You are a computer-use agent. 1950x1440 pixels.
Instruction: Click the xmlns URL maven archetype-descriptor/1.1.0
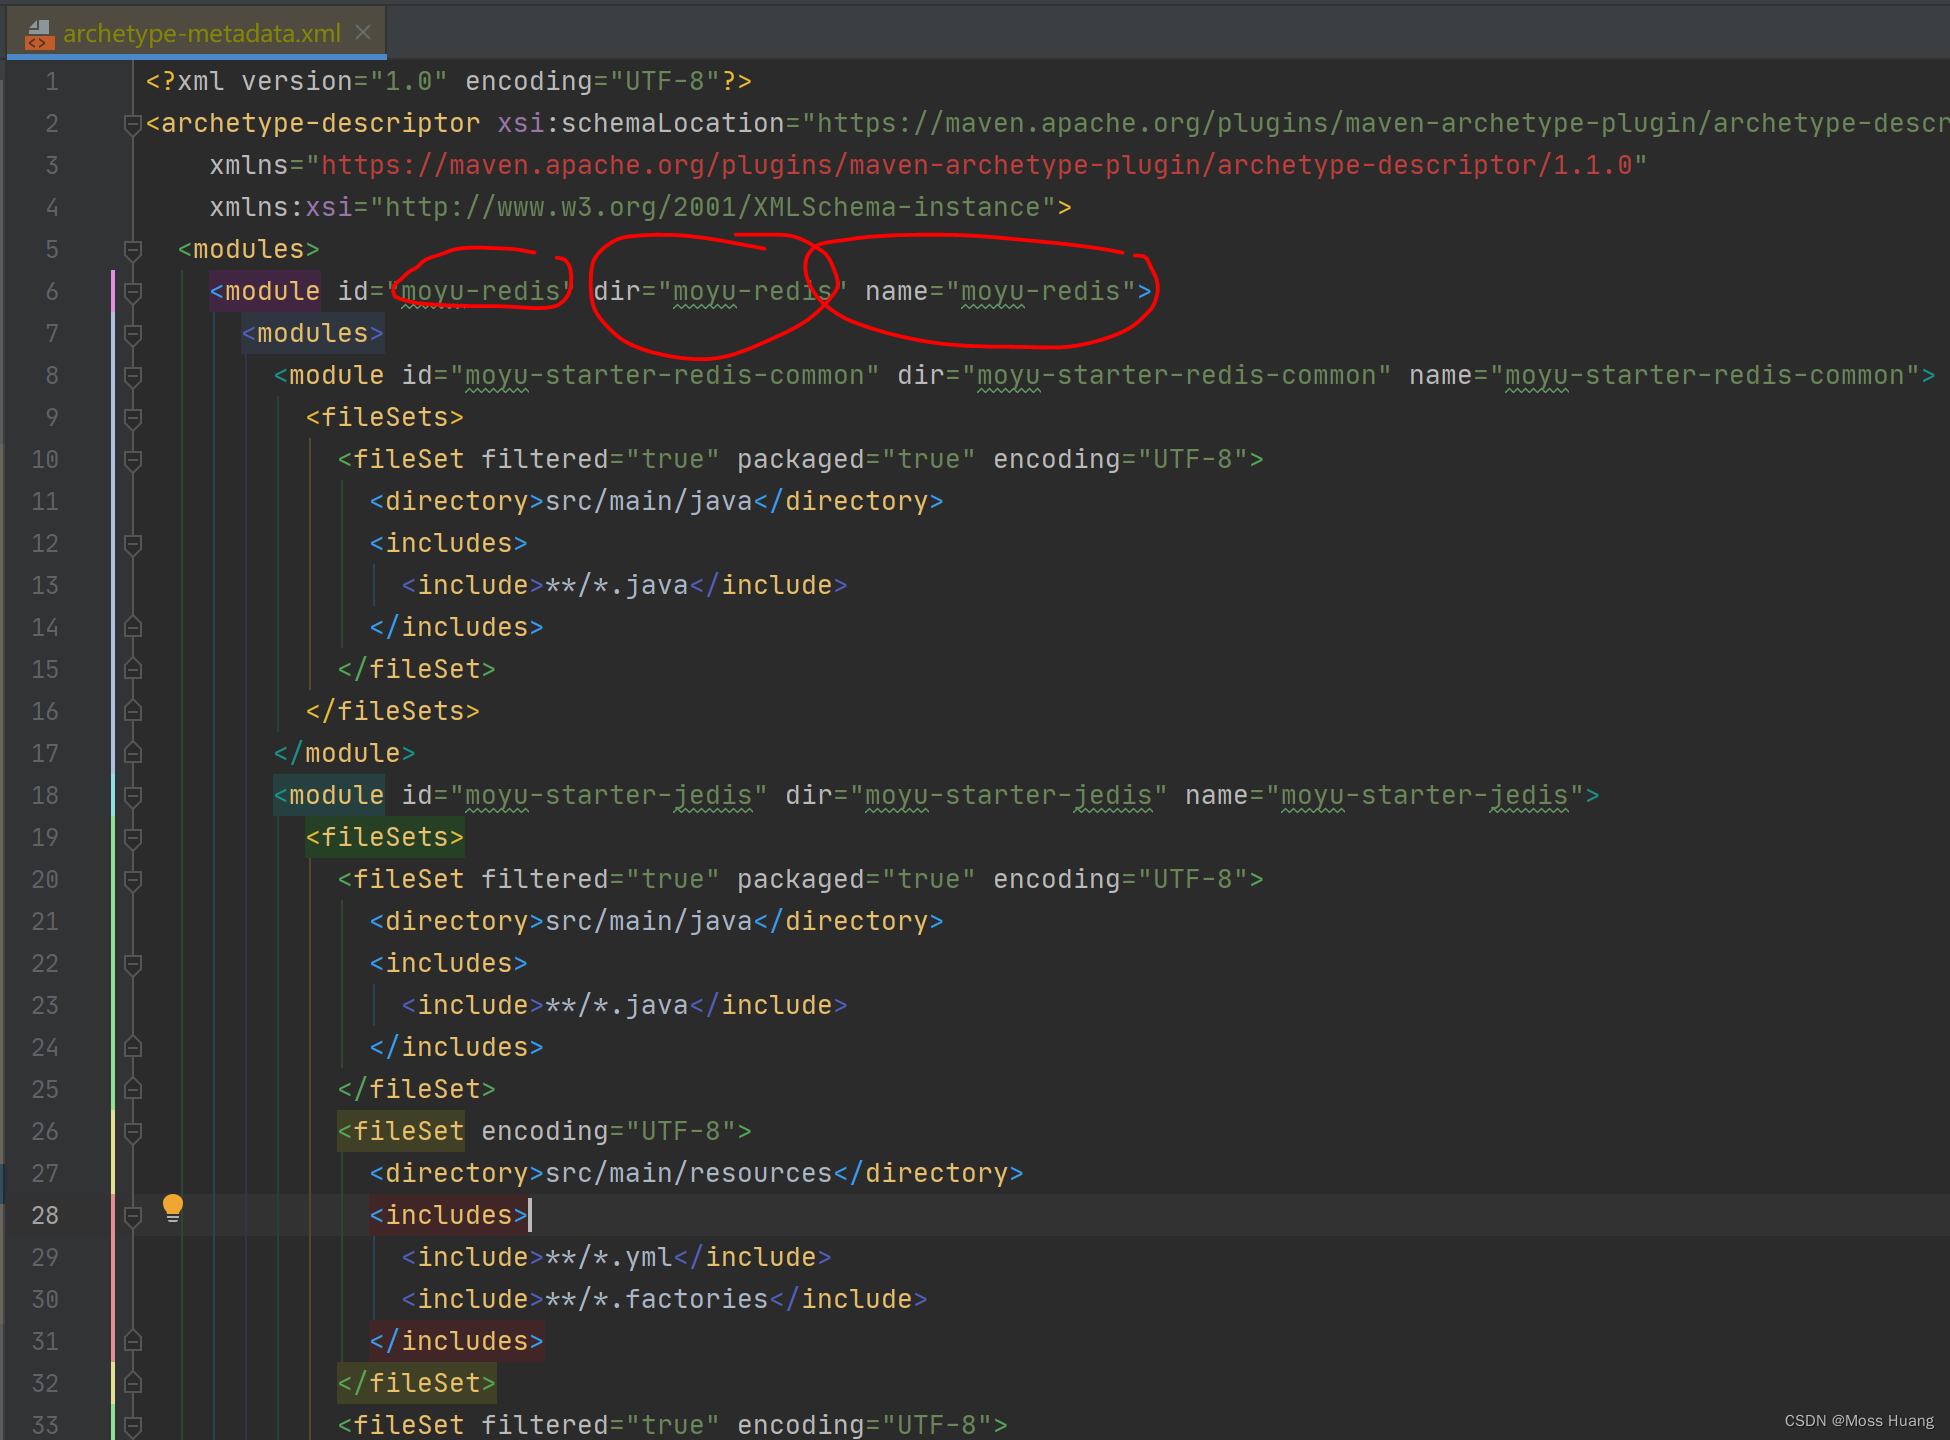(977, 166)
